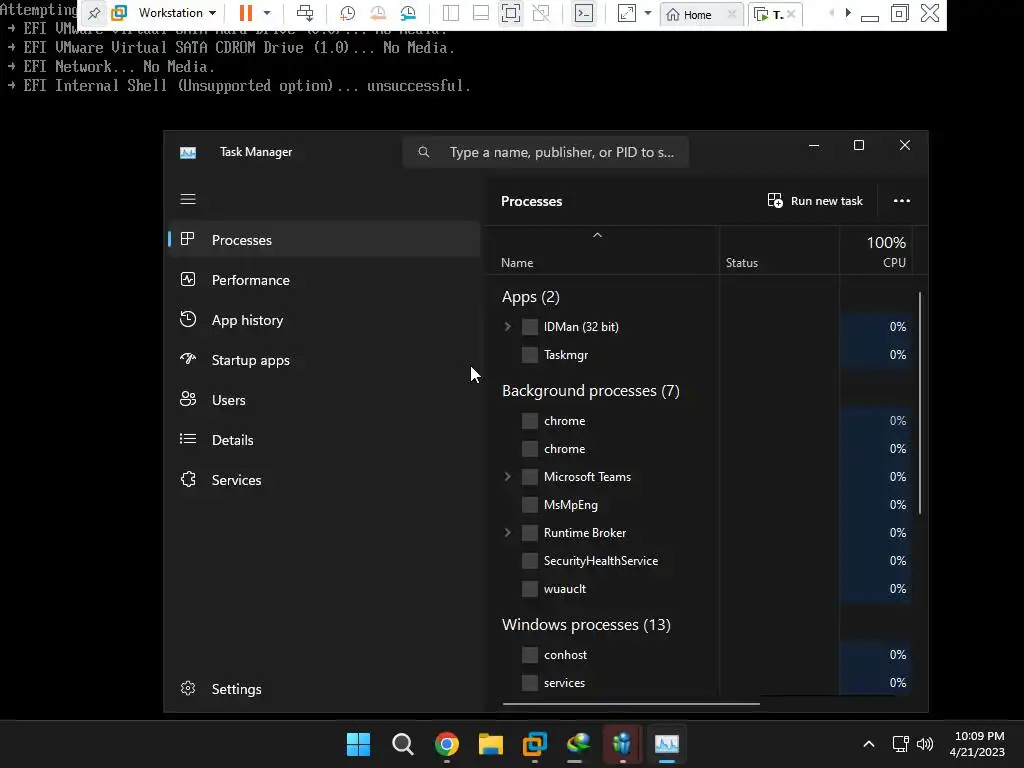Image resolution: width=1024 pixels, height=768 pixels.
Task: Expand the Runtime Broker process group
Action: click(x=507, y=533)
